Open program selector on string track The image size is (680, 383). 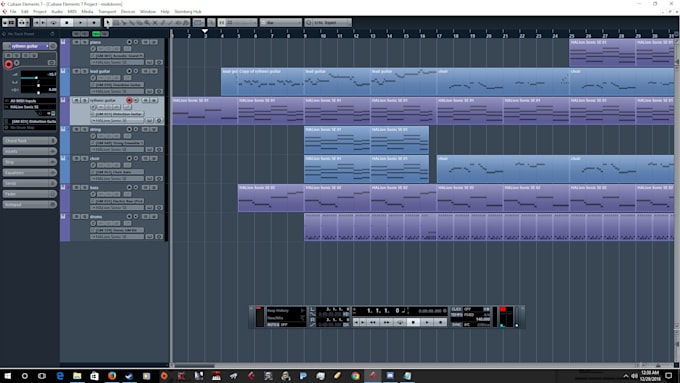[117, 143]
